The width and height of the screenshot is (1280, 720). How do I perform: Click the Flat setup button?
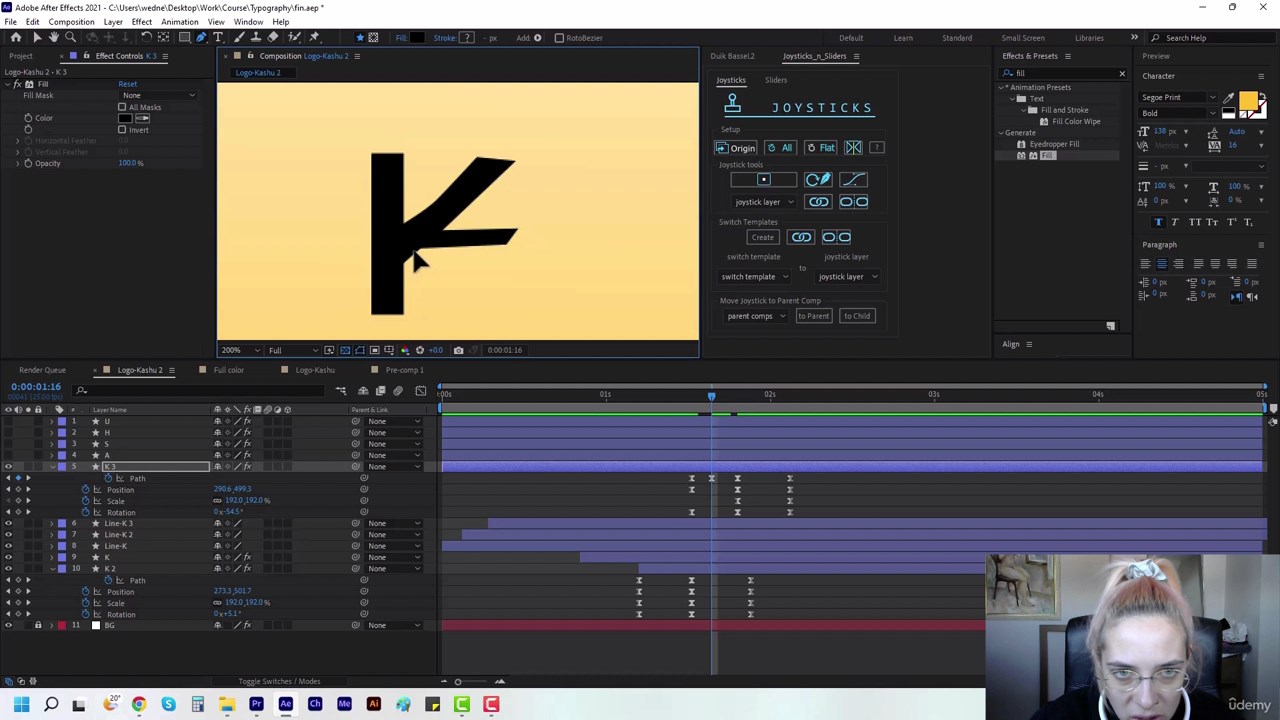point(821,148)
